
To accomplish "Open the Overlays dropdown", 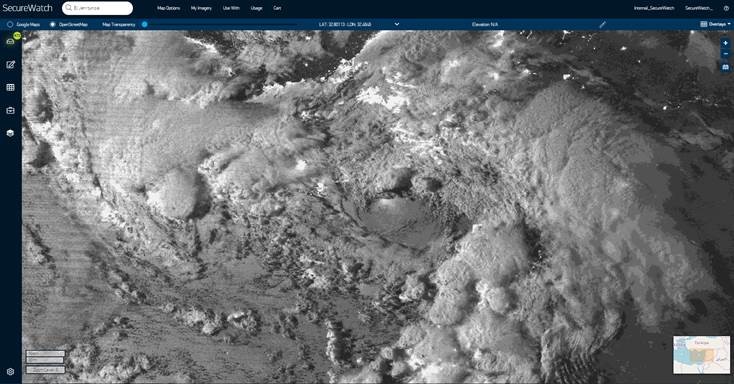I will 715,24.
